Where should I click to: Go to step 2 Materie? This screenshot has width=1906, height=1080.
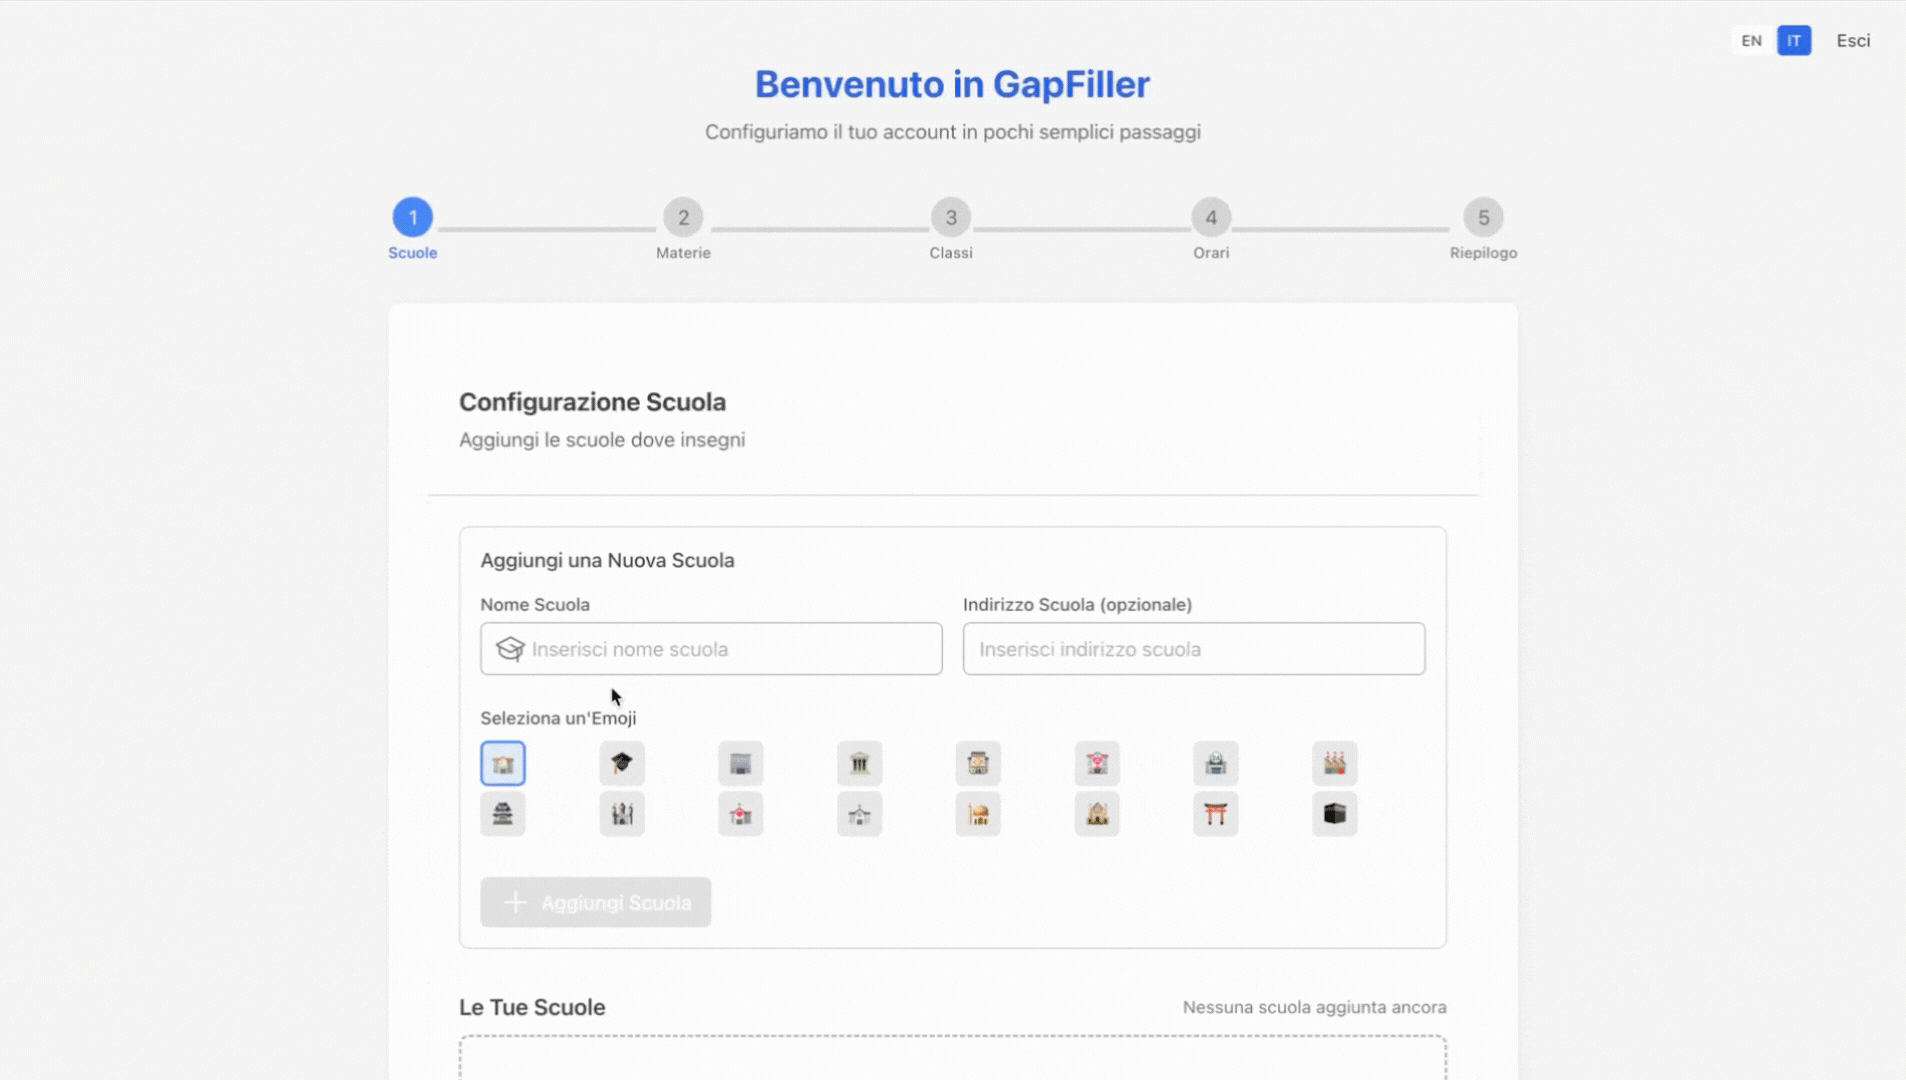click(x=683, y=218)
